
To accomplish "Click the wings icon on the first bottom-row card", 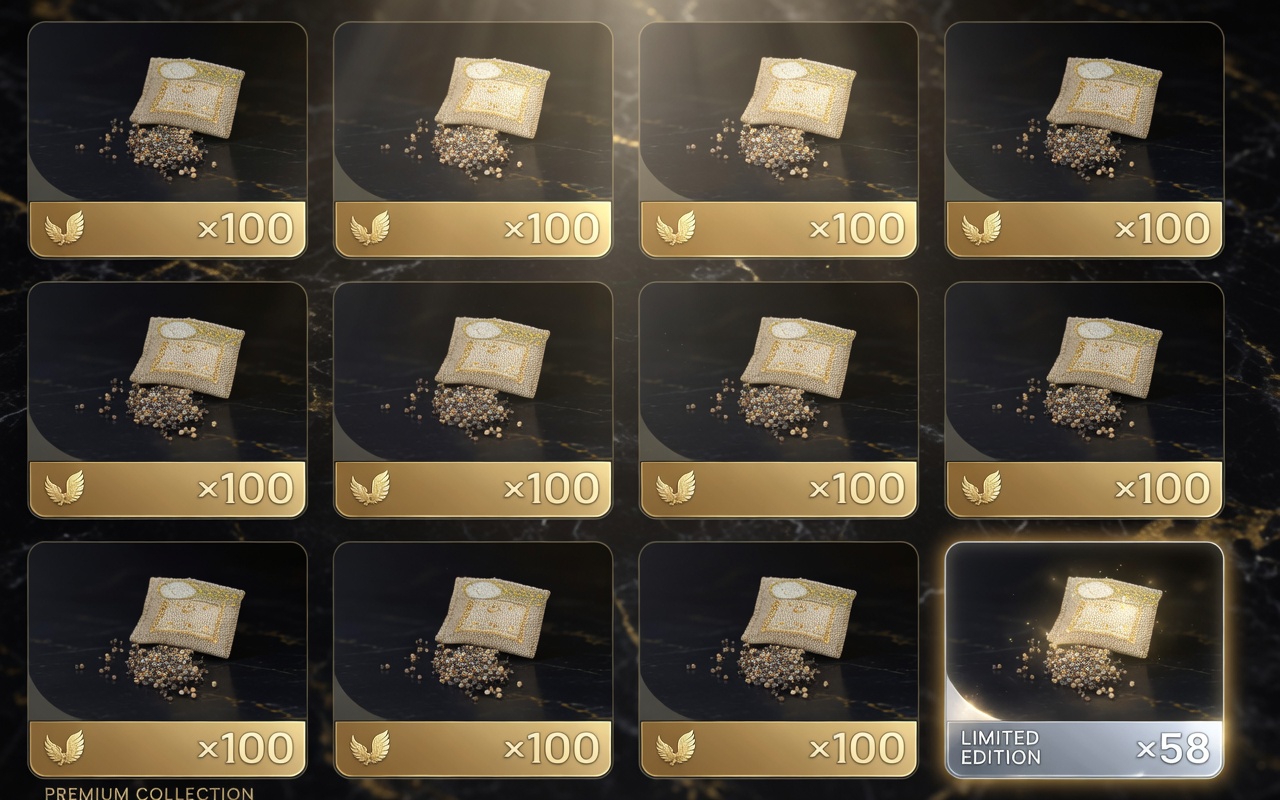I will point(64,749).
